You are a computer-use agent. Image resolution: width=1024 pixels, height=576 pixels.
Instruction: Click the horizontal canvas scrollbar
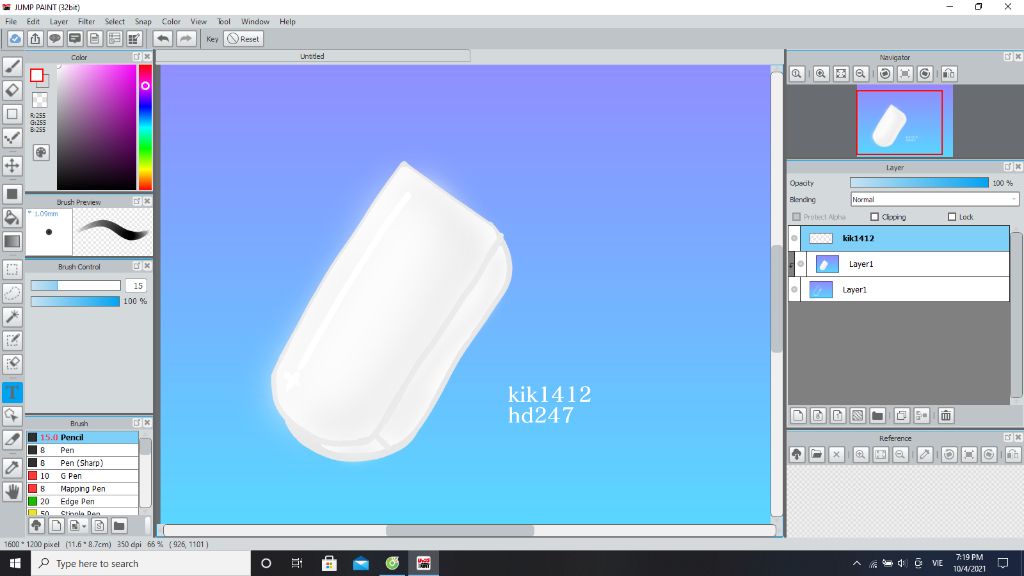(x=460, y=530)
